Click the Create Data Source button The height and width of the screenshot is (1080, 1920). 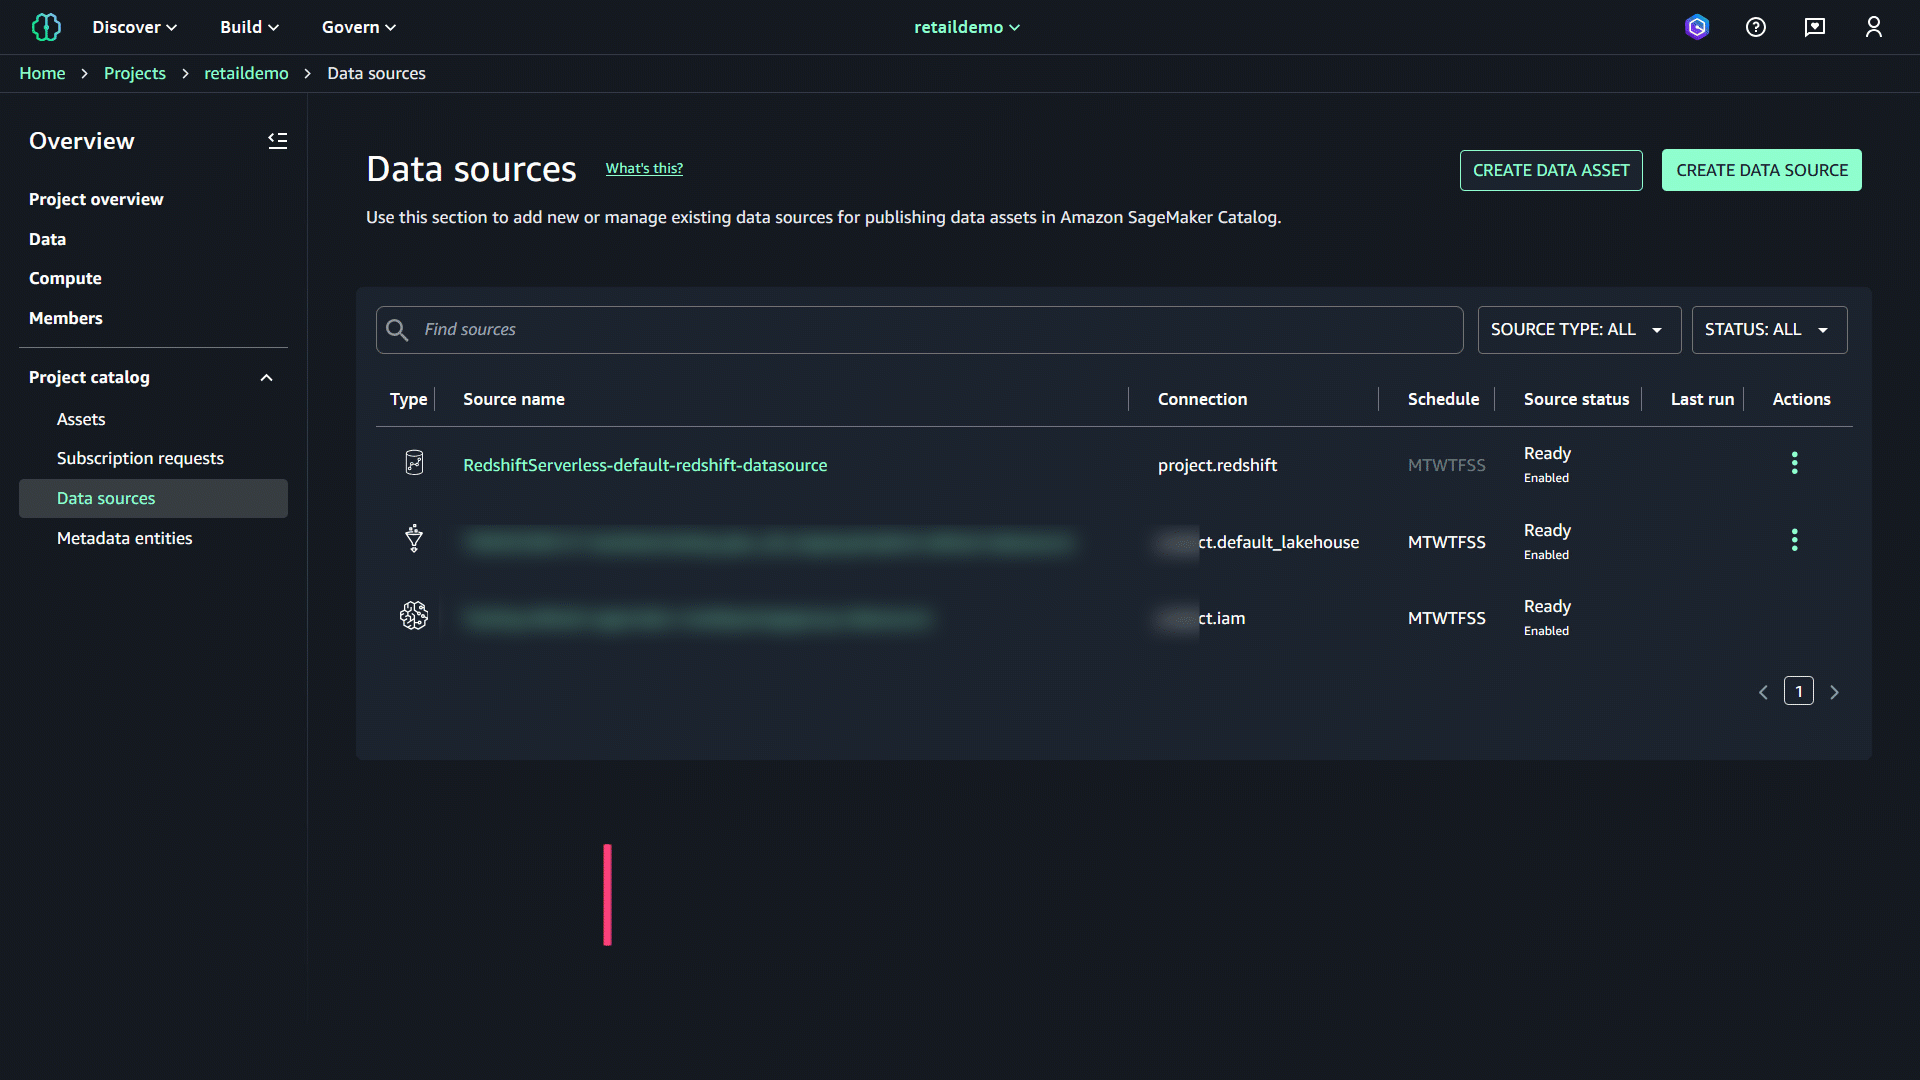(x=1761, y=170)
